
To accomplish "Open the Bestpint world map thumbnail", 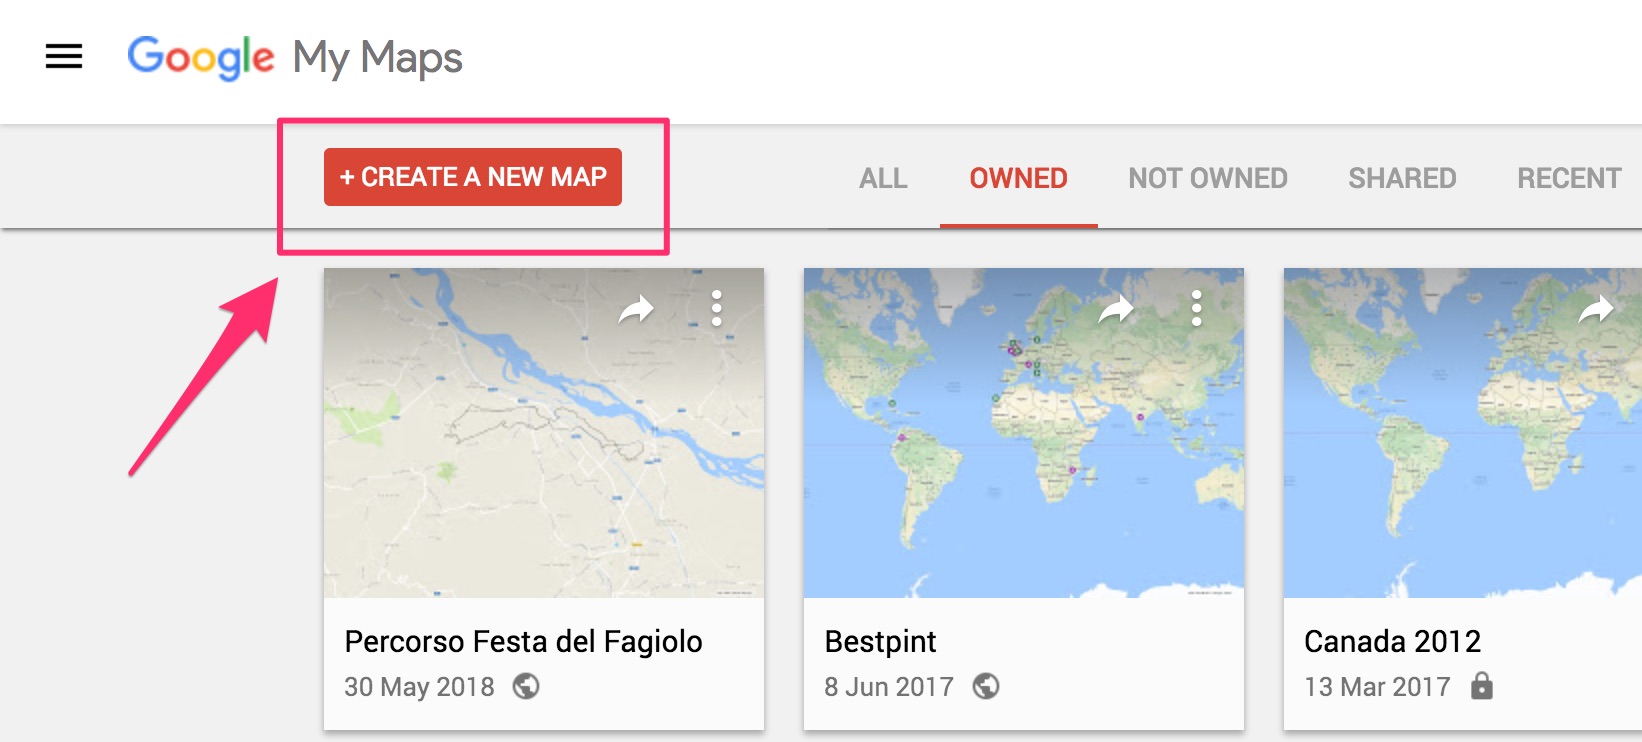I will (x=1023, y=450).
